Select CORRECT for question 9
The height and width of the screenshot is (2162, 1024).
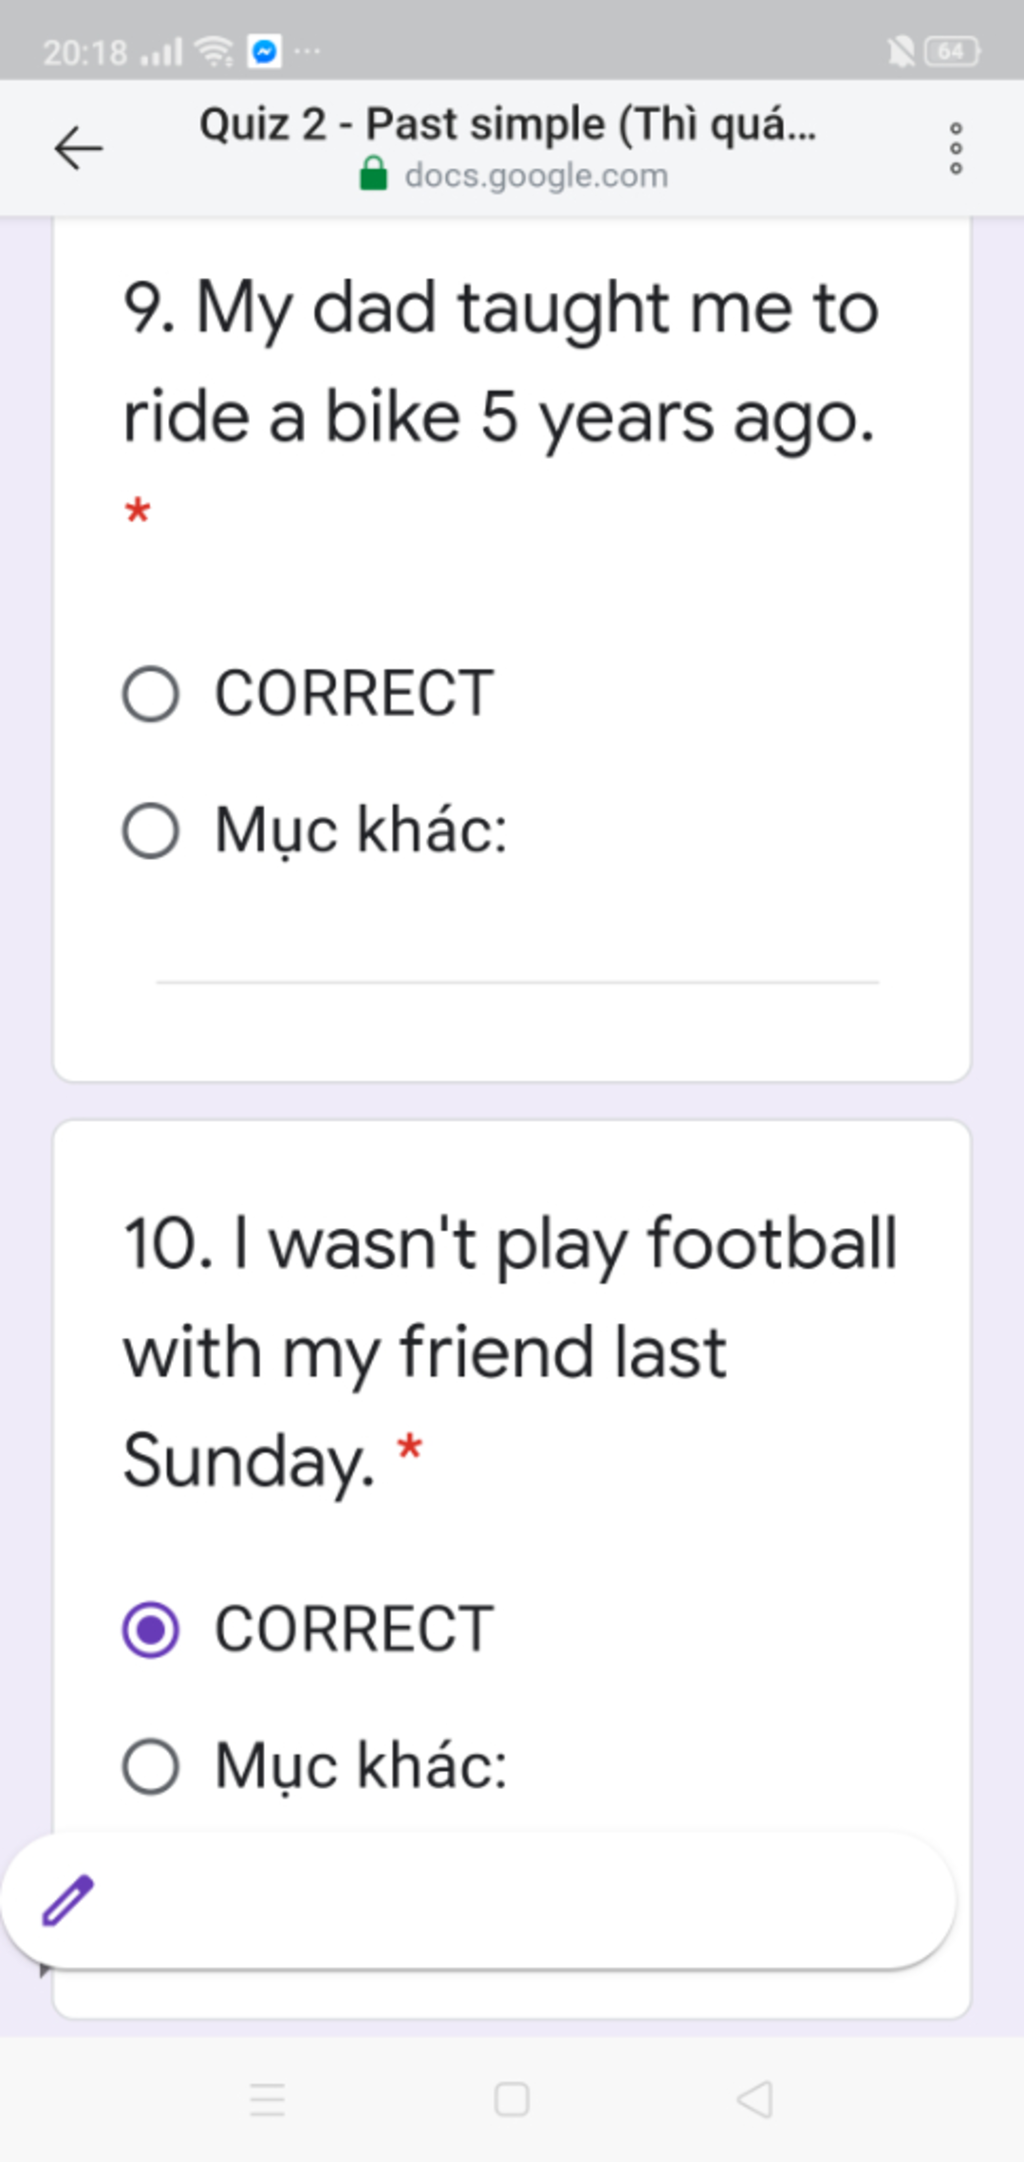pyautogui.click(x=151, y=693)
